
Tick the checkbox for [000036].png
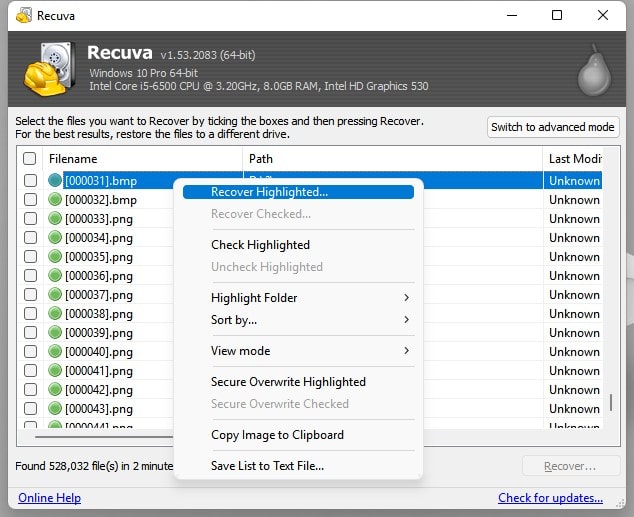click(x=30, y=275)
